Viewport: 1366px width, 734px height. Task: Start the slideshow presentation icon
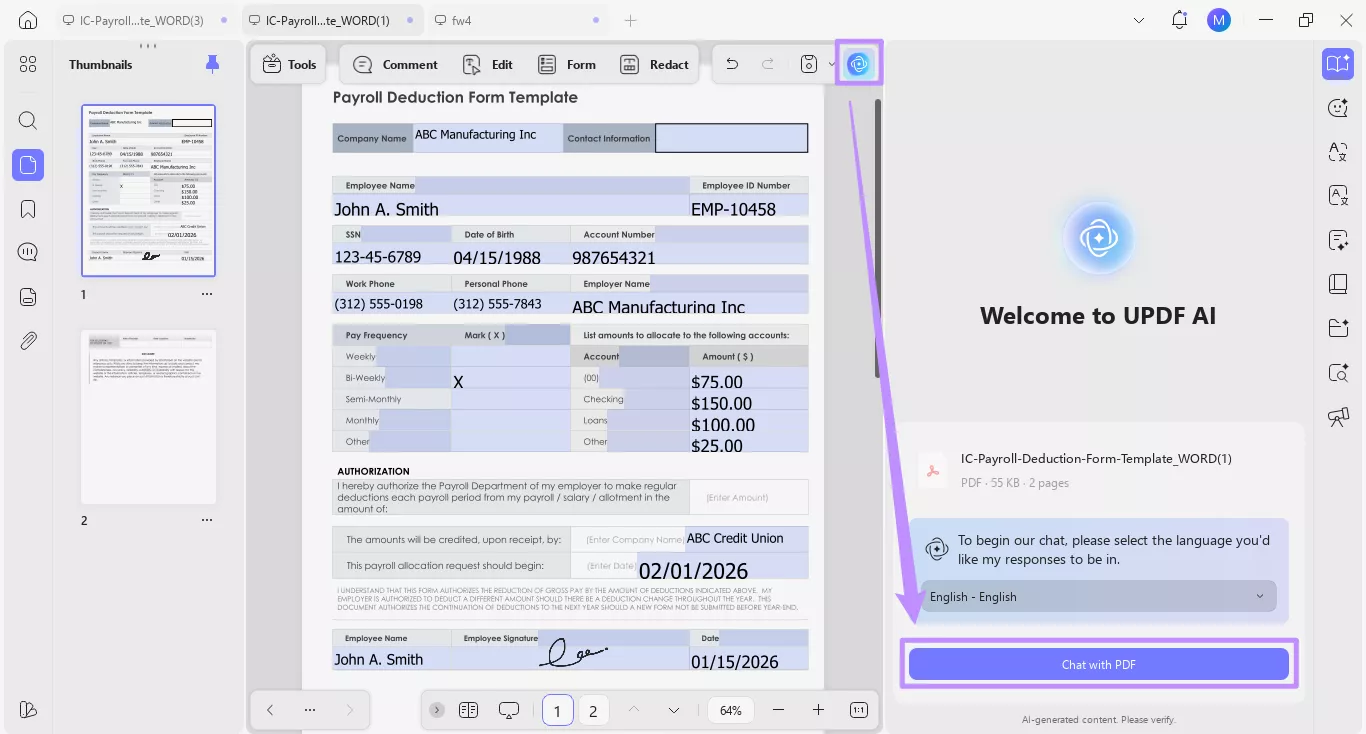(x=509, y=710)
